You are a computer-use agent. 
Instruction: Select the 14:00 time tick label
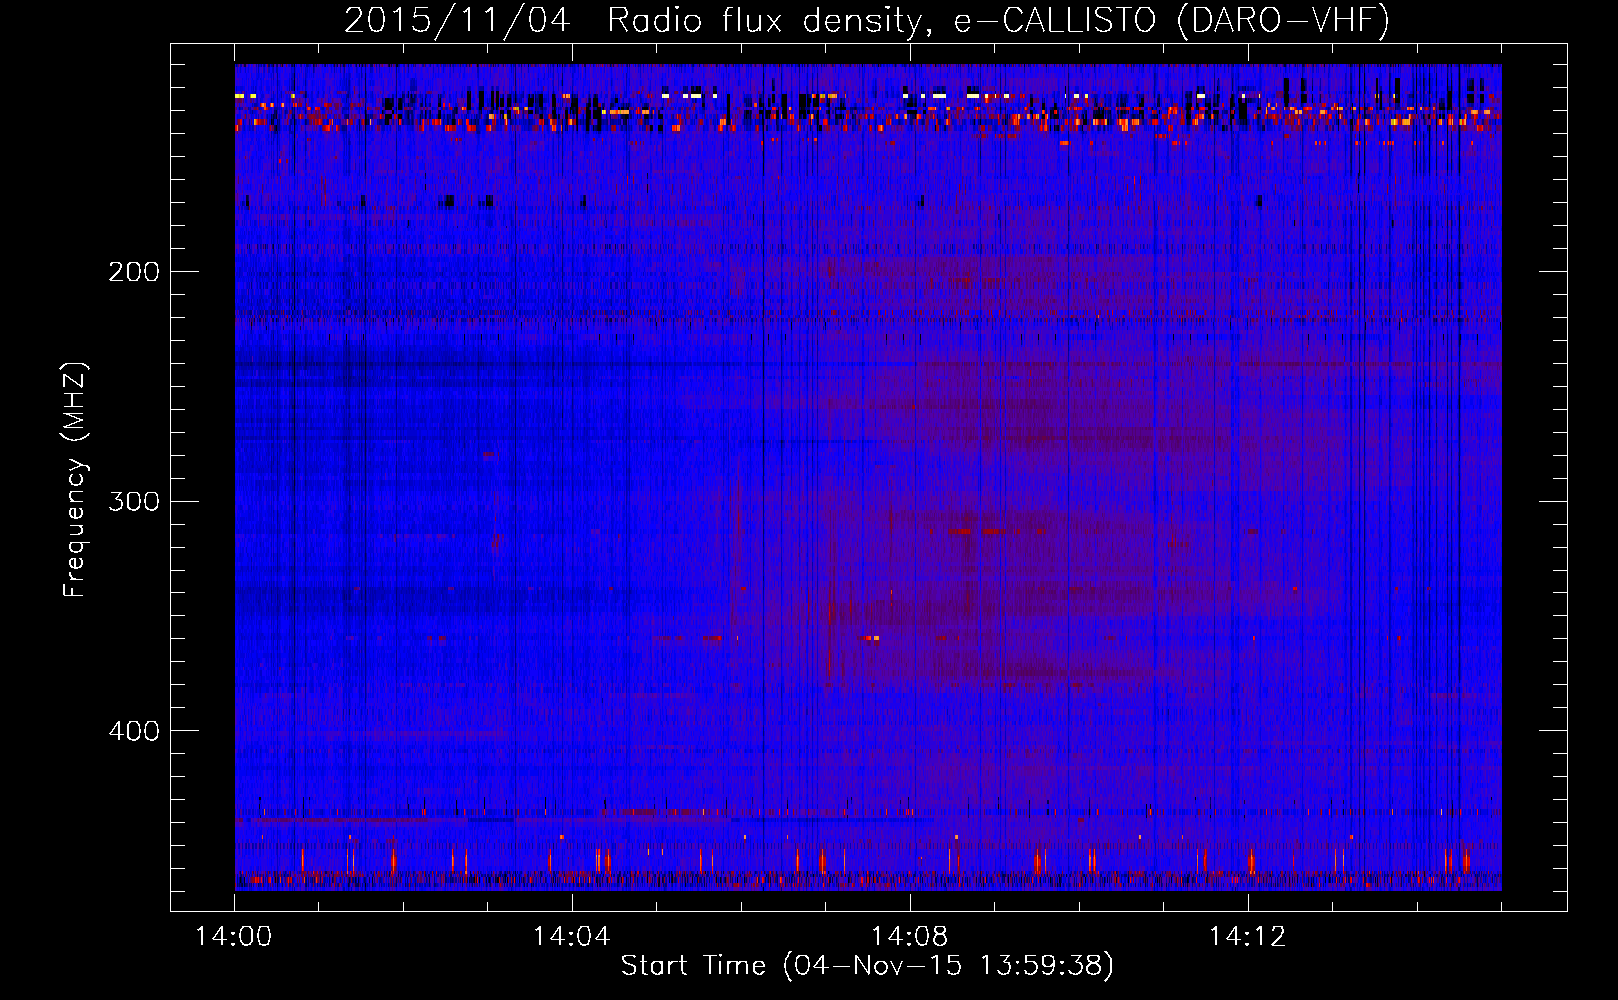[x=234, y=936]
